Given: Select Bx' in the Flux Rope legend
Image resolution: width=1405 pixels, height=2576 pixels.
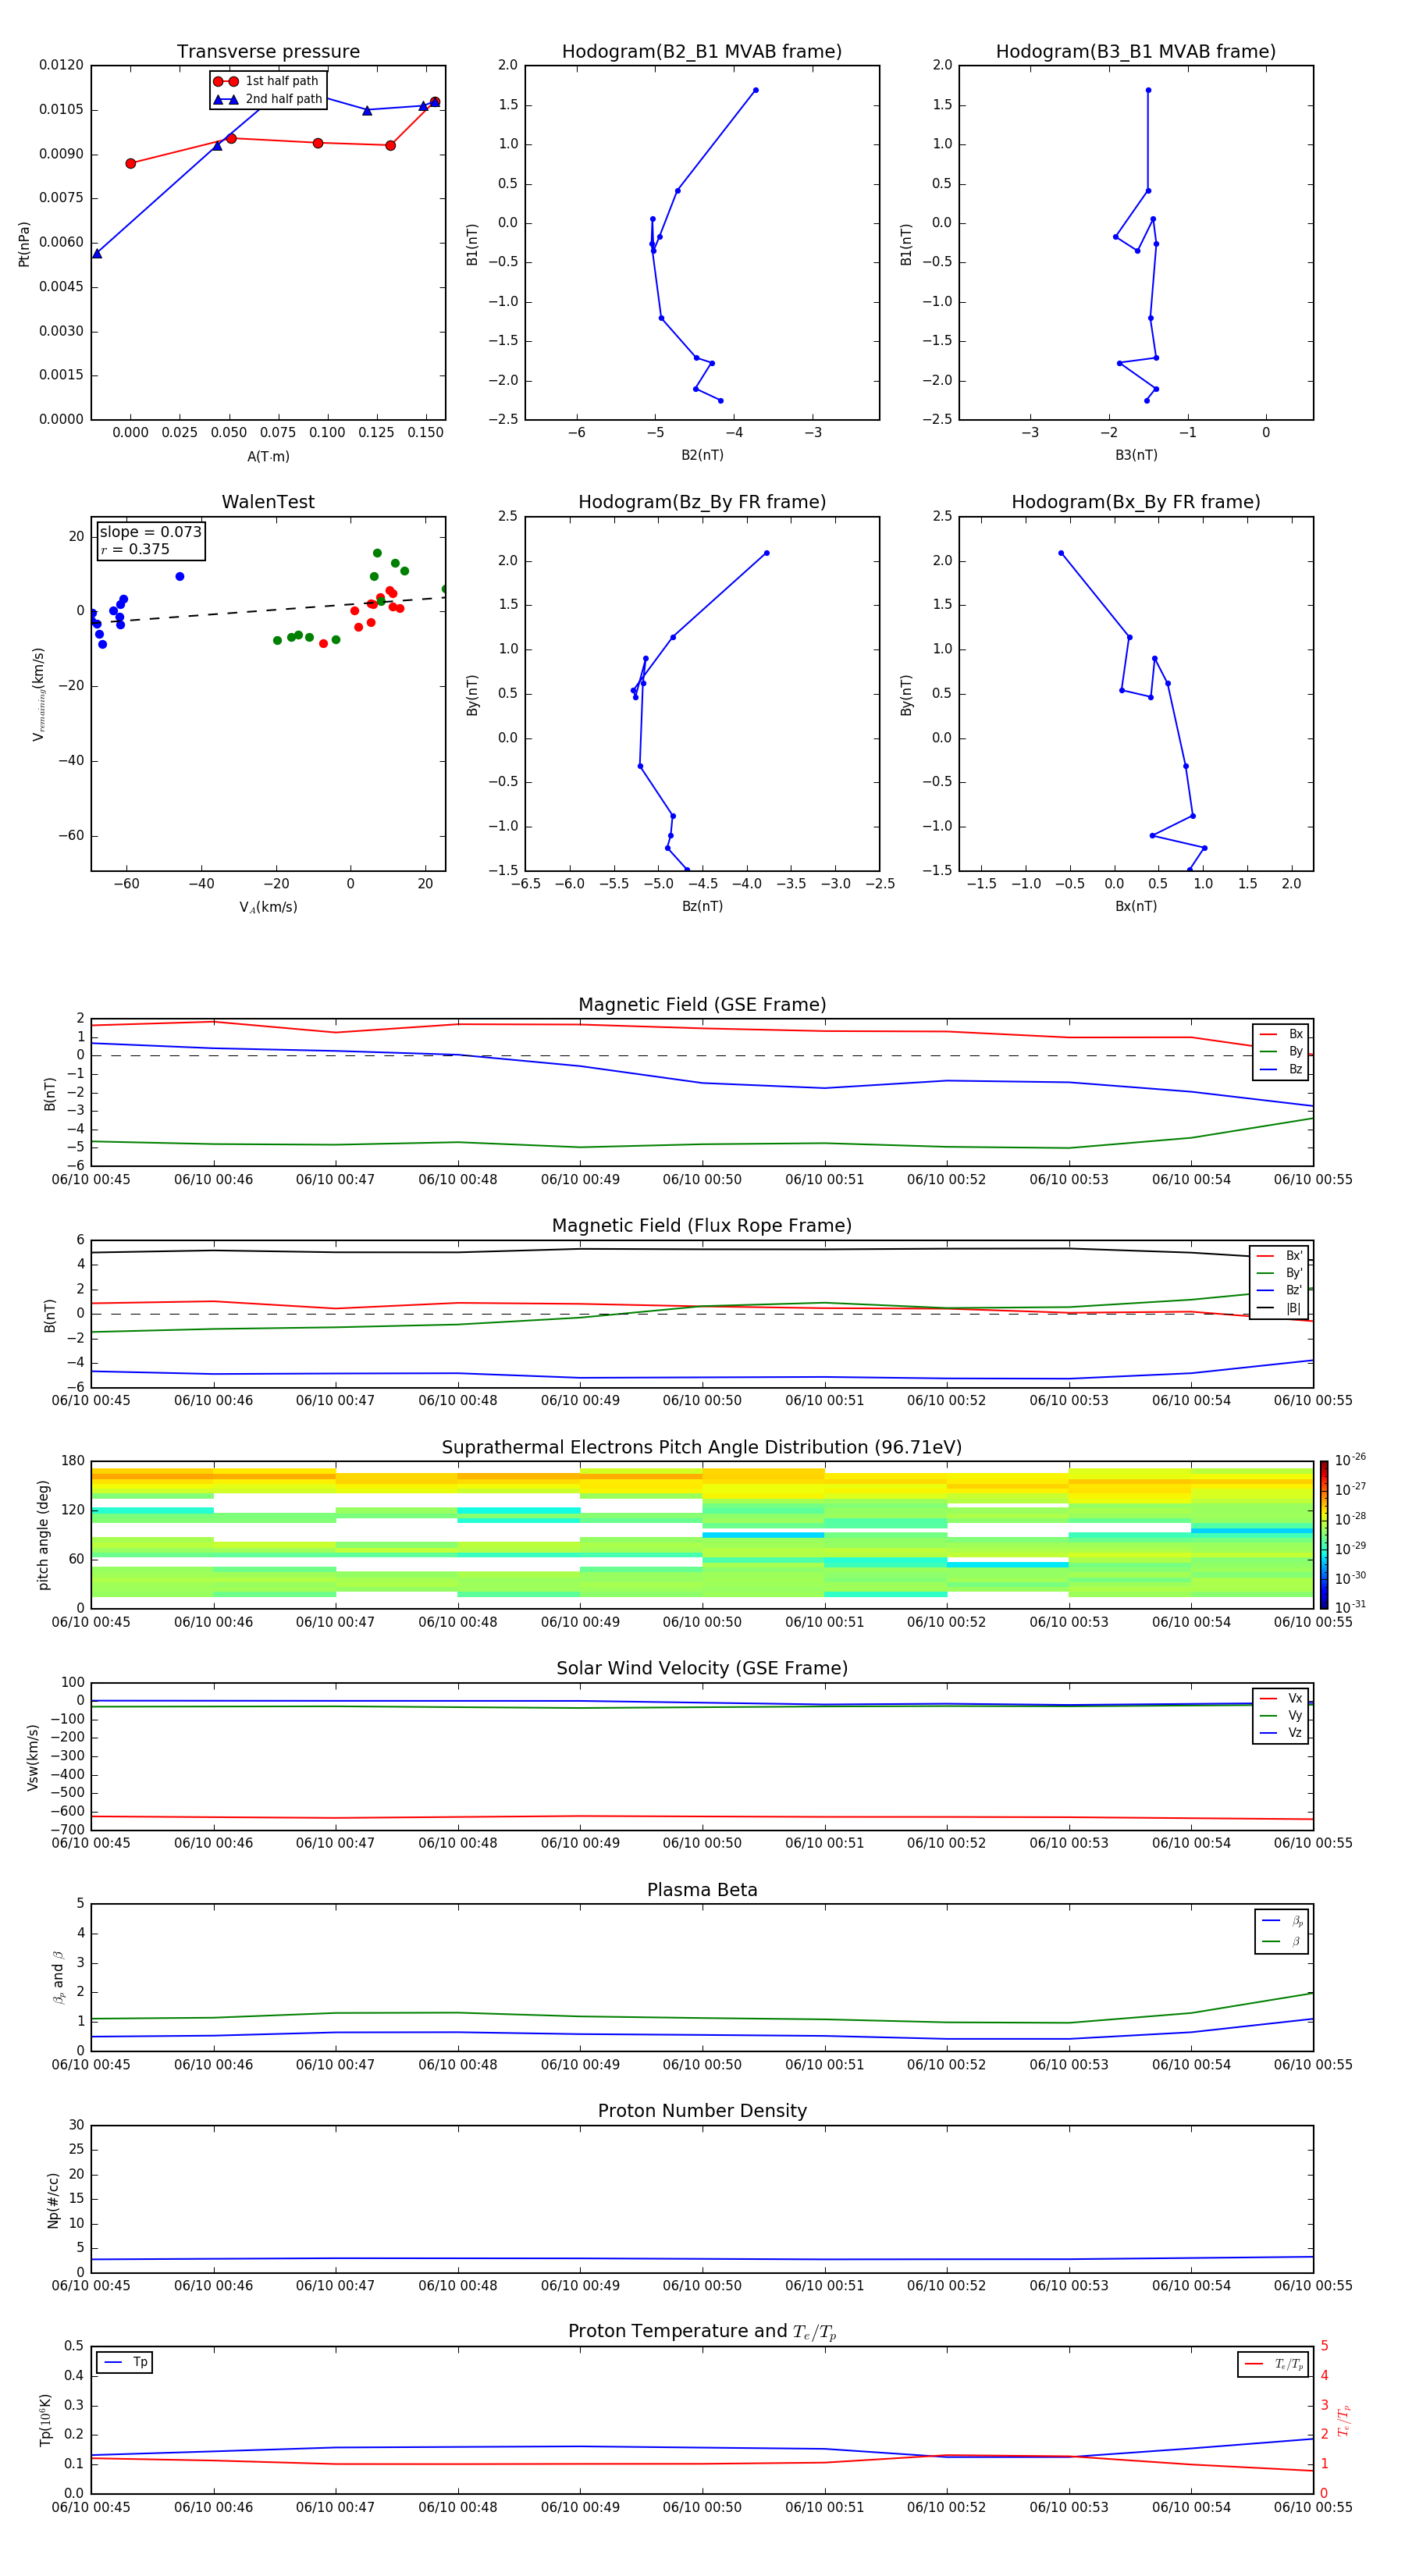Looking at the screenshot, I should coord(1280,1256).
